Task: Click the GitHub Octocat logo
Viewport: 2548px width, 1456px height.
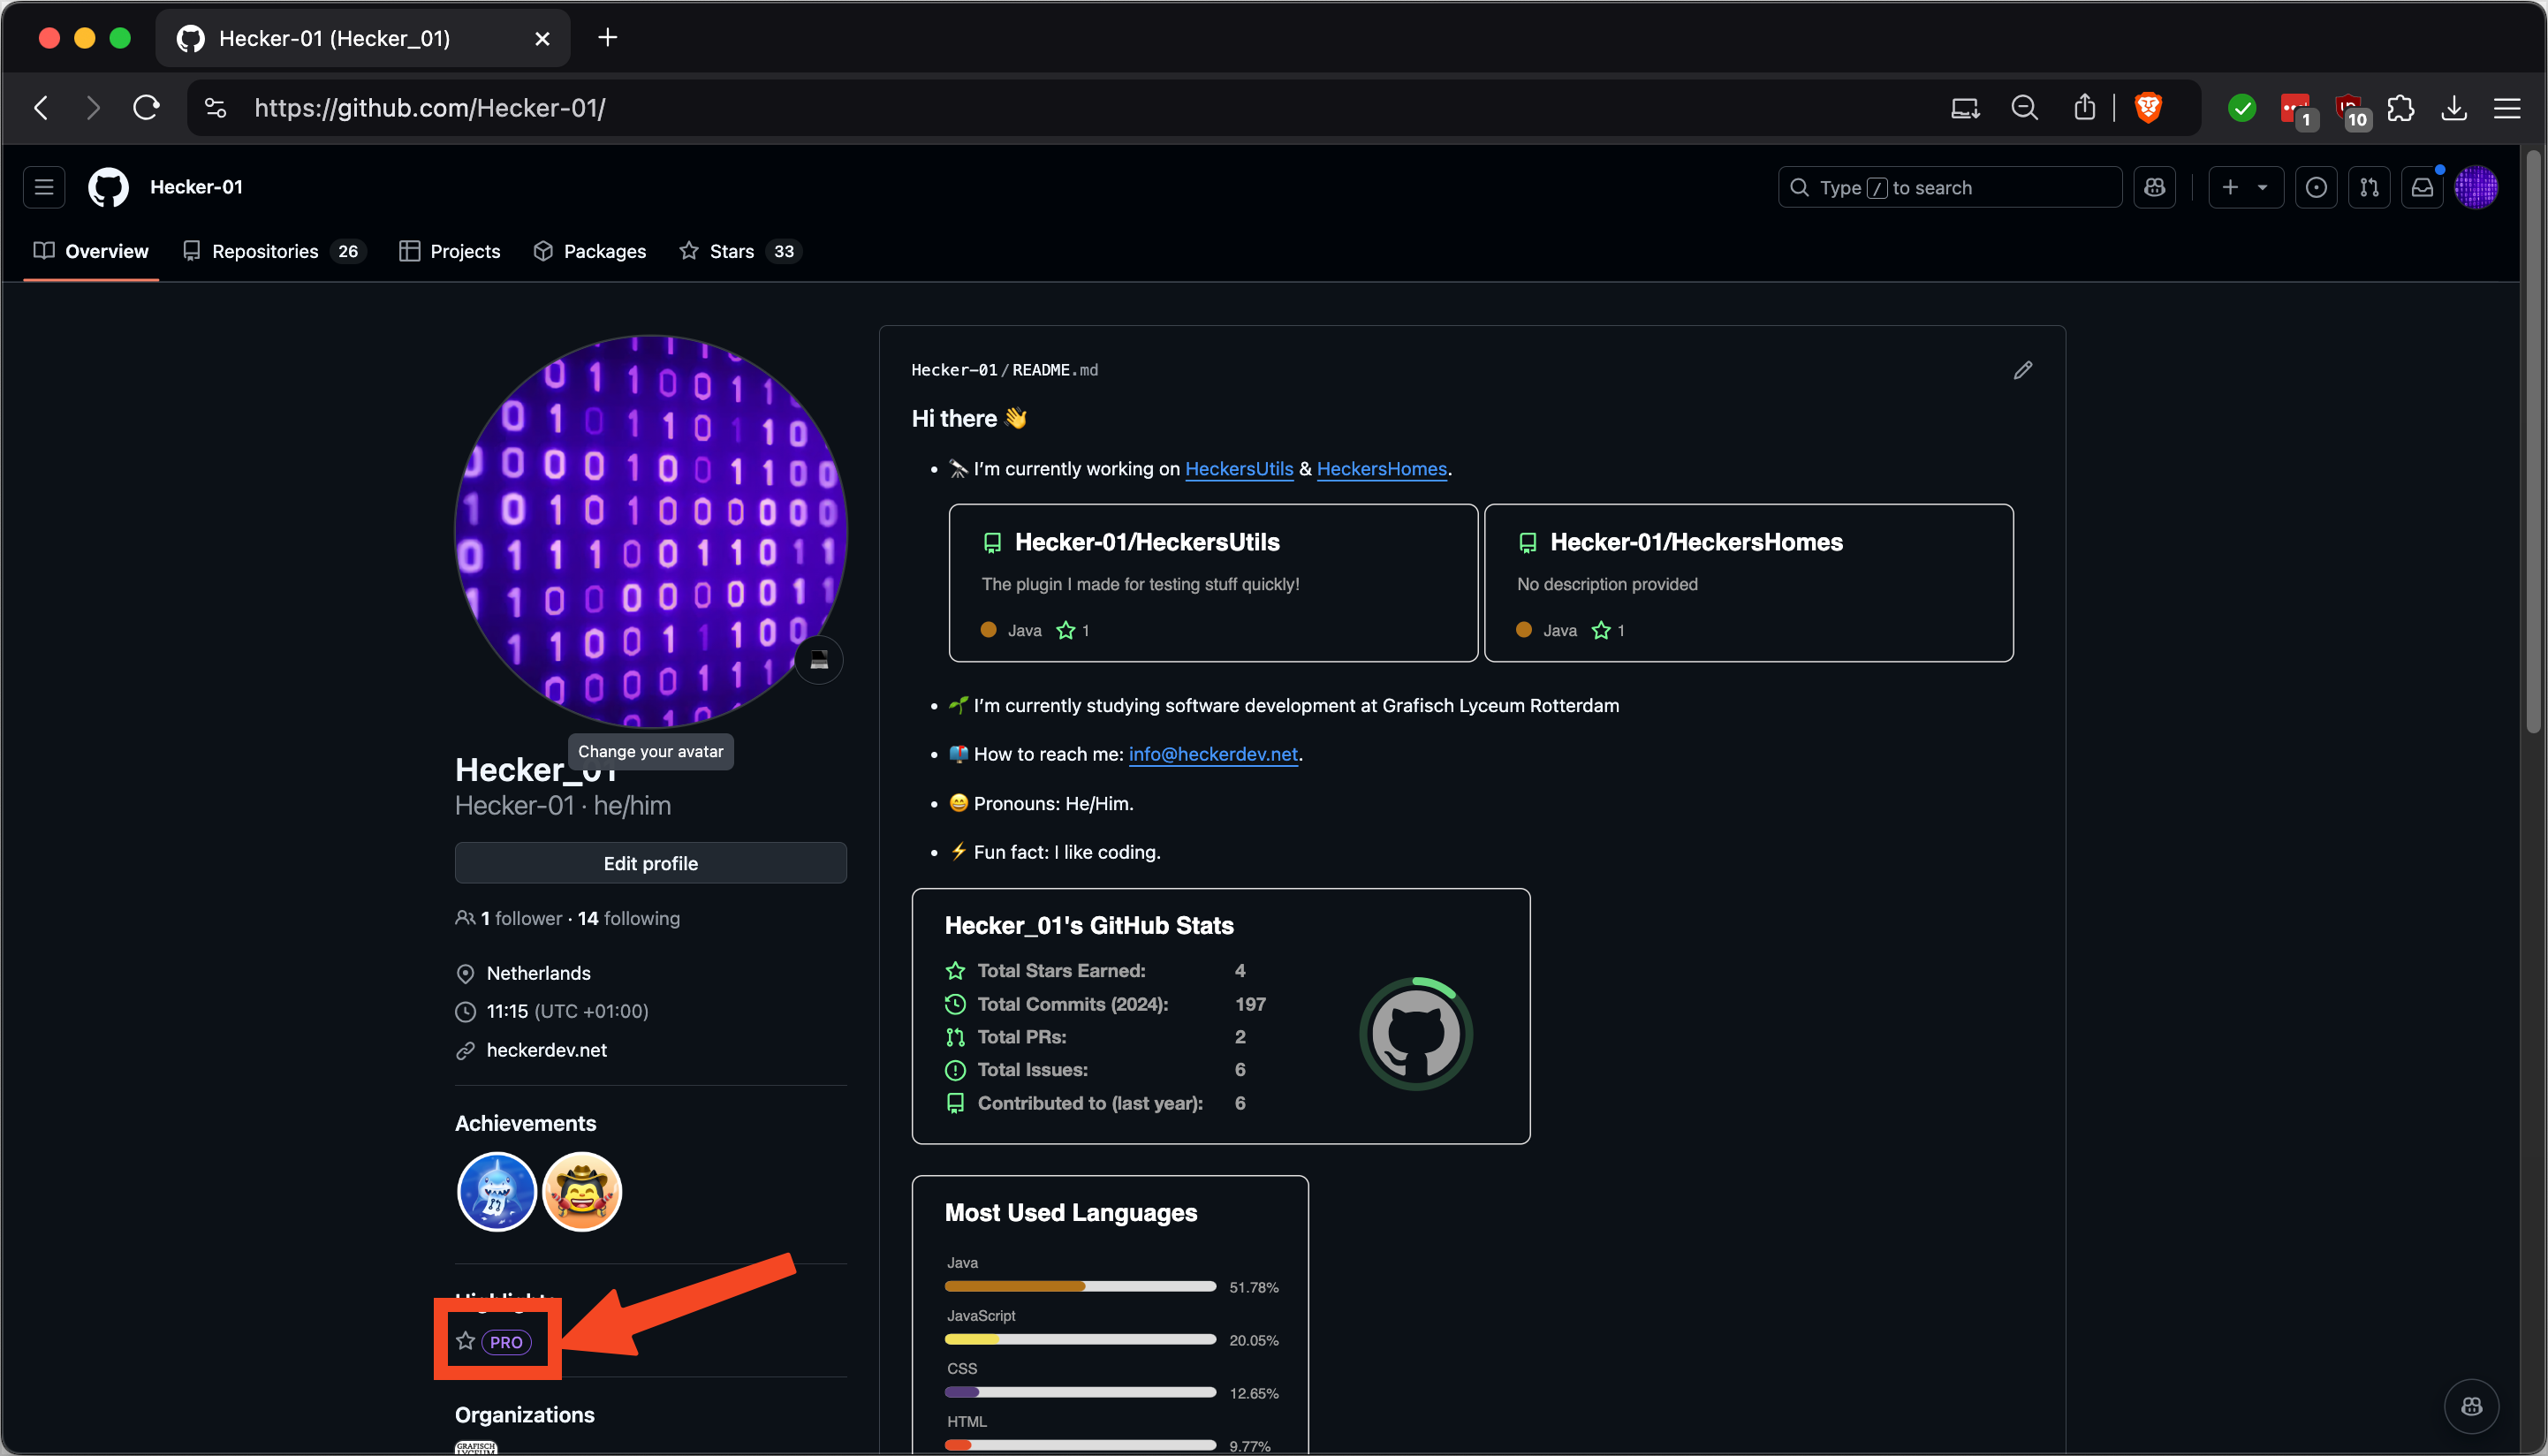Action: tap(108, 187)
